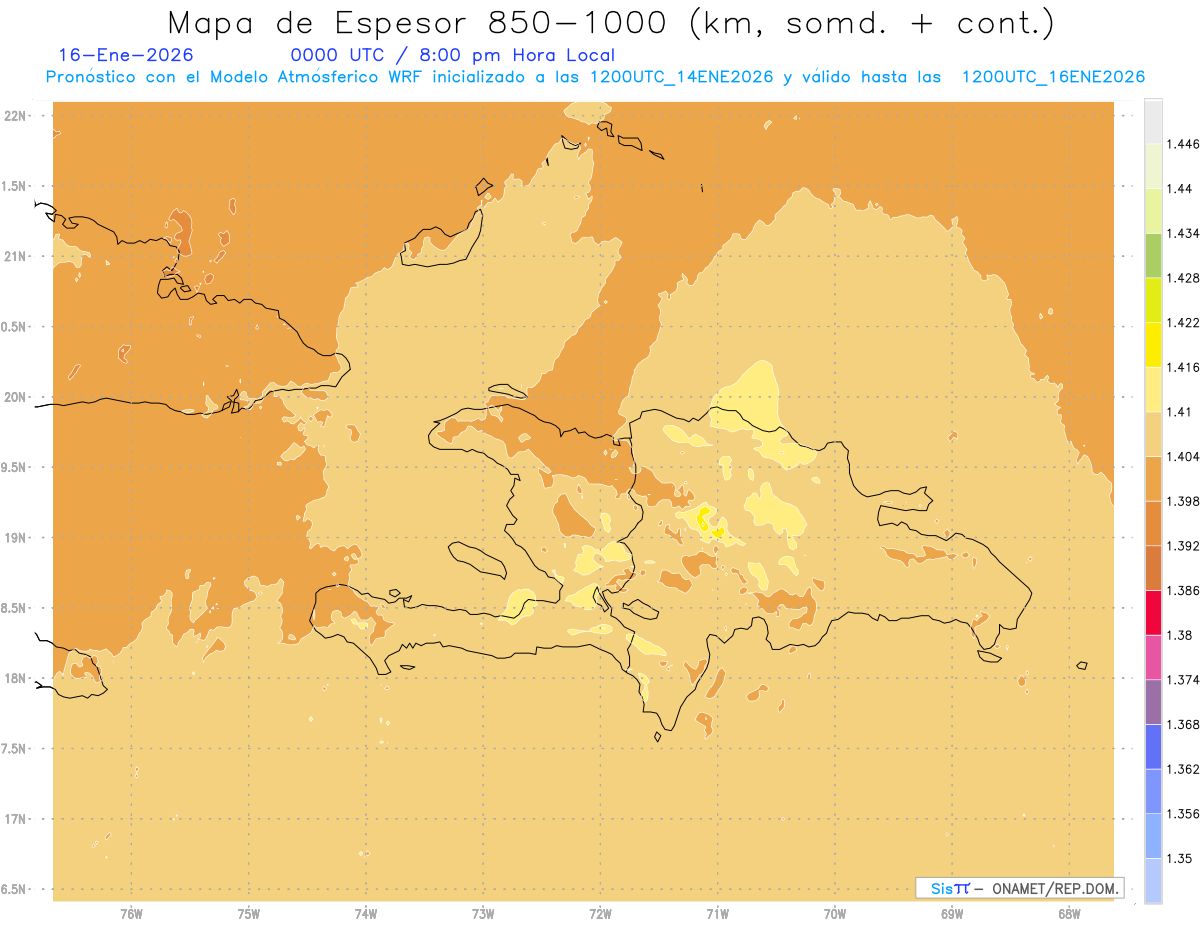Click the legend value '1.386'
1200x927 pixels.
[x=1185, y=591]
